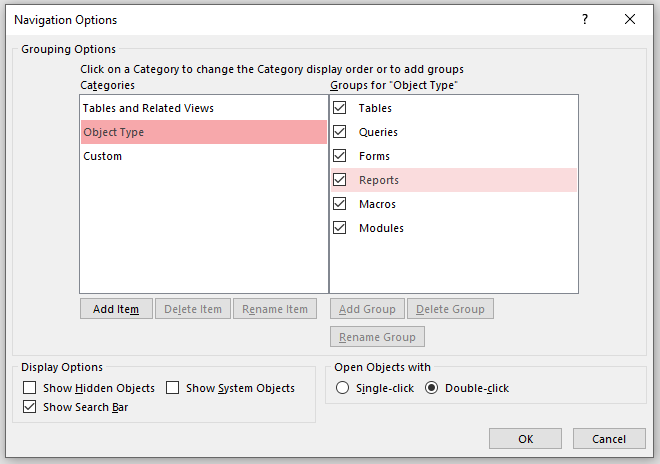This screenshot has width=660, height=464.
Task: Uncheck the Modules group checkbox
Action: 340,228
